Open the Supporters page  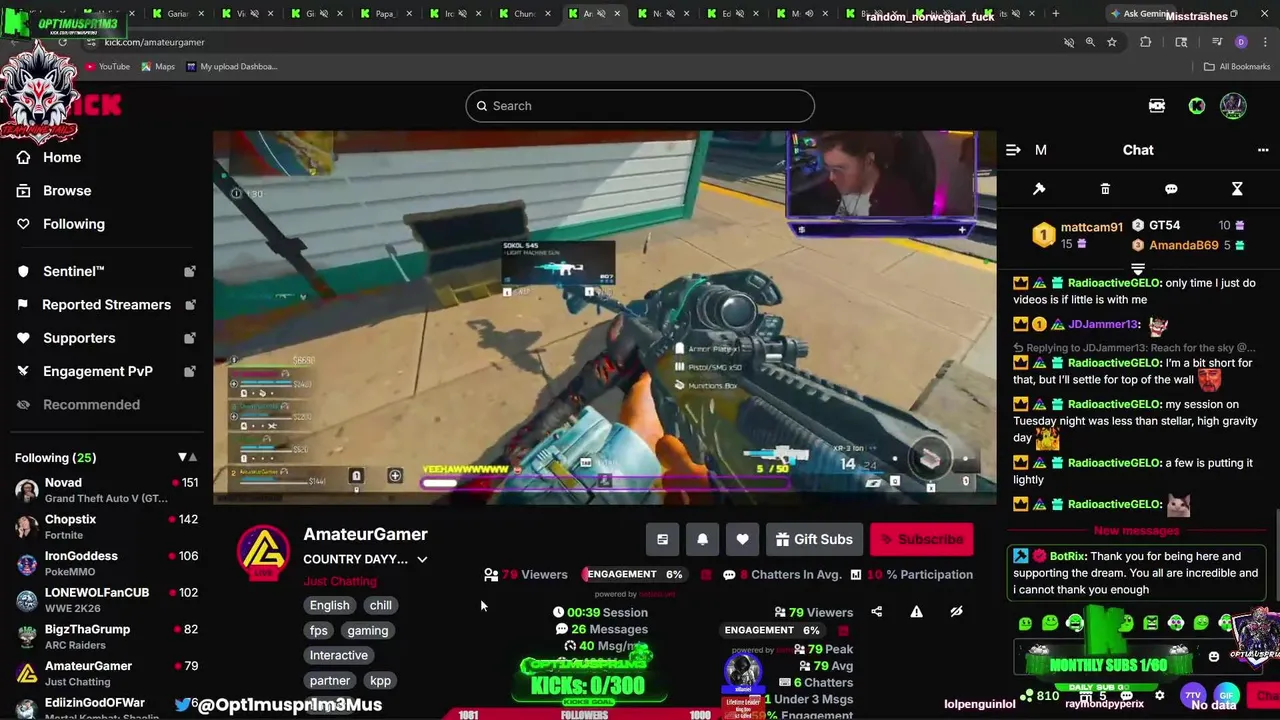[79, 338]
